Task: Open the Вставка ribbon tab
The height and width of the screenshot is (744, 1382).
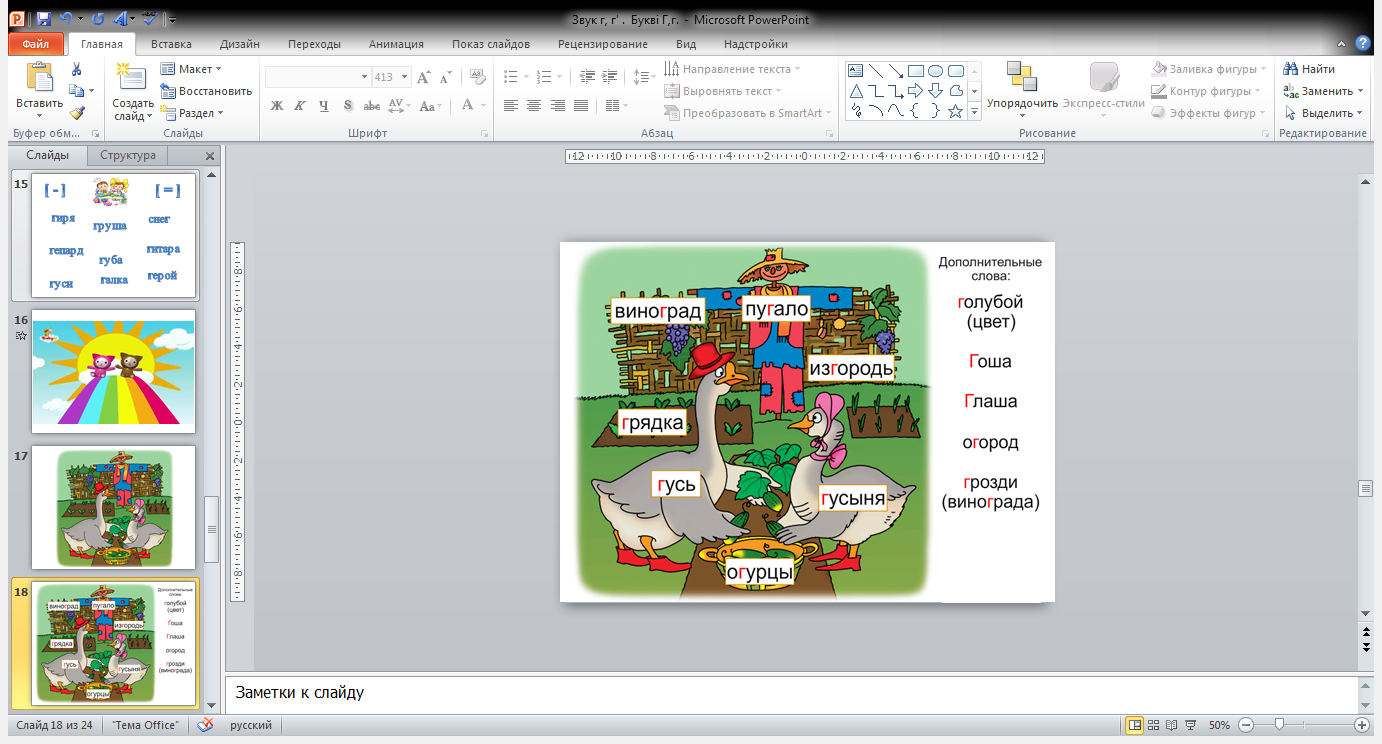Action: pyautogui.click(x=171, y=44)
